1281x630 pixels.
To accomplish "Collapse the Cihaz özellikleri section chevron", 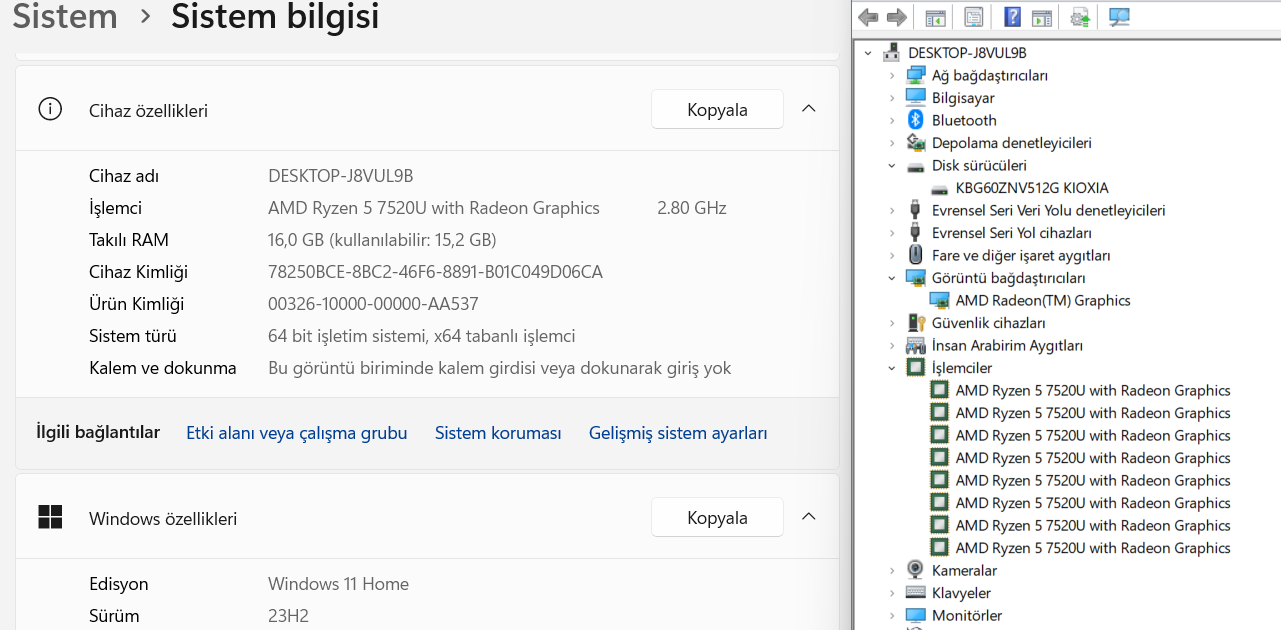I will pos(809,109).
